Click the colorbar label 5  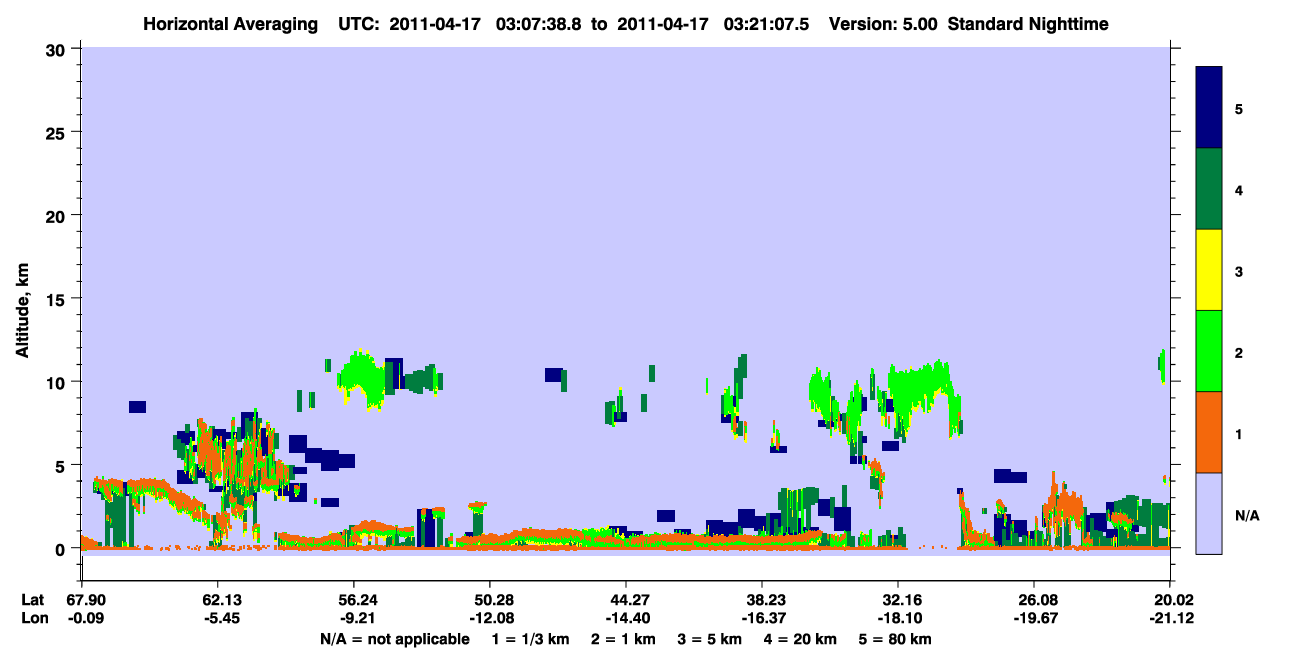click(1239, 108)
